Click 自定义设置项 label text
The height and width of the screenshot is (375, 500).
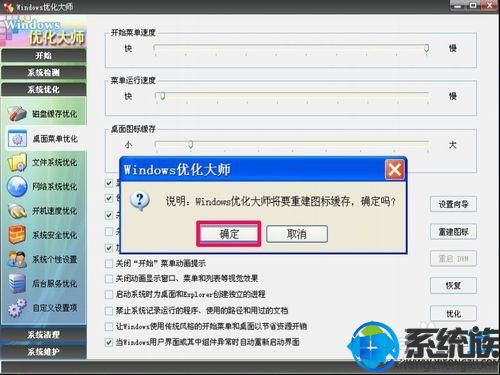[55, 307]
